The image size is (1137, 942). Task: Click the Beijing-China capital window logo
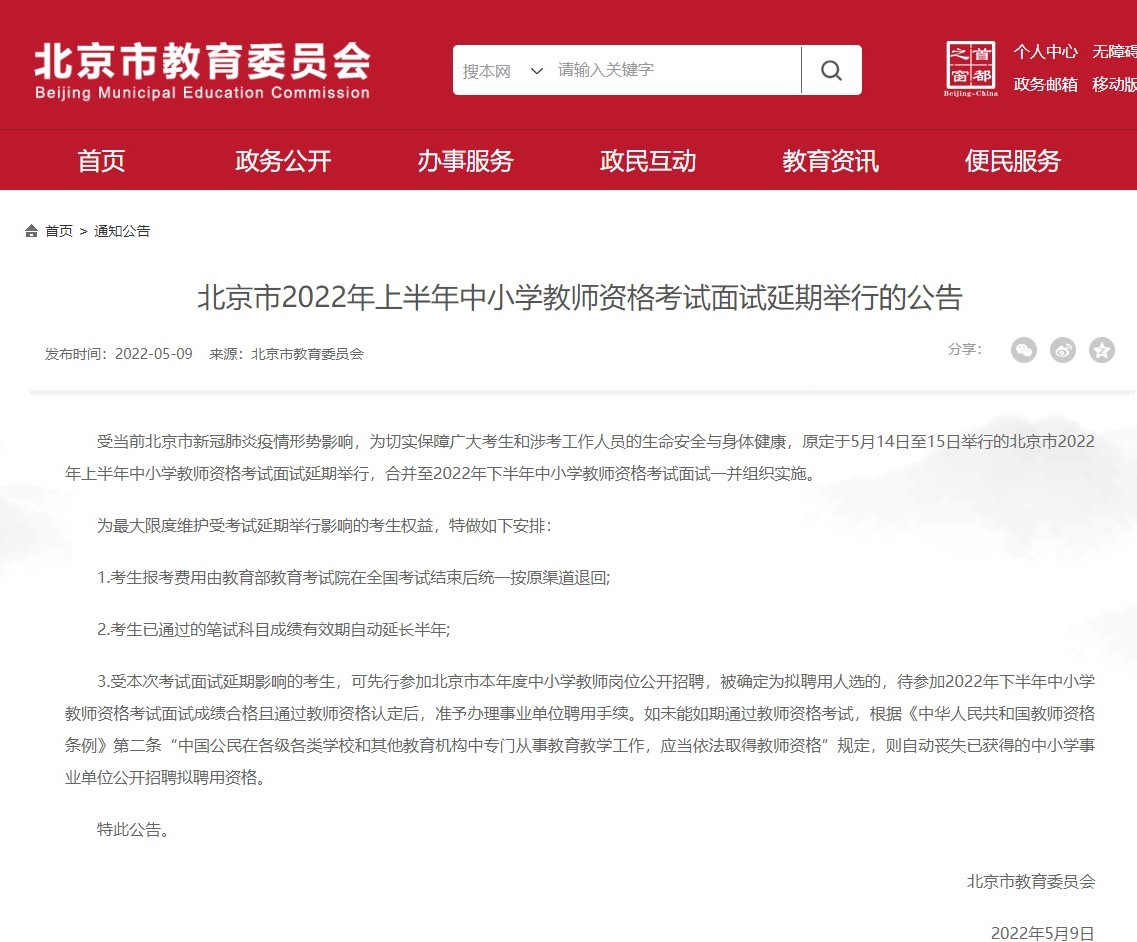coord(970,70)
